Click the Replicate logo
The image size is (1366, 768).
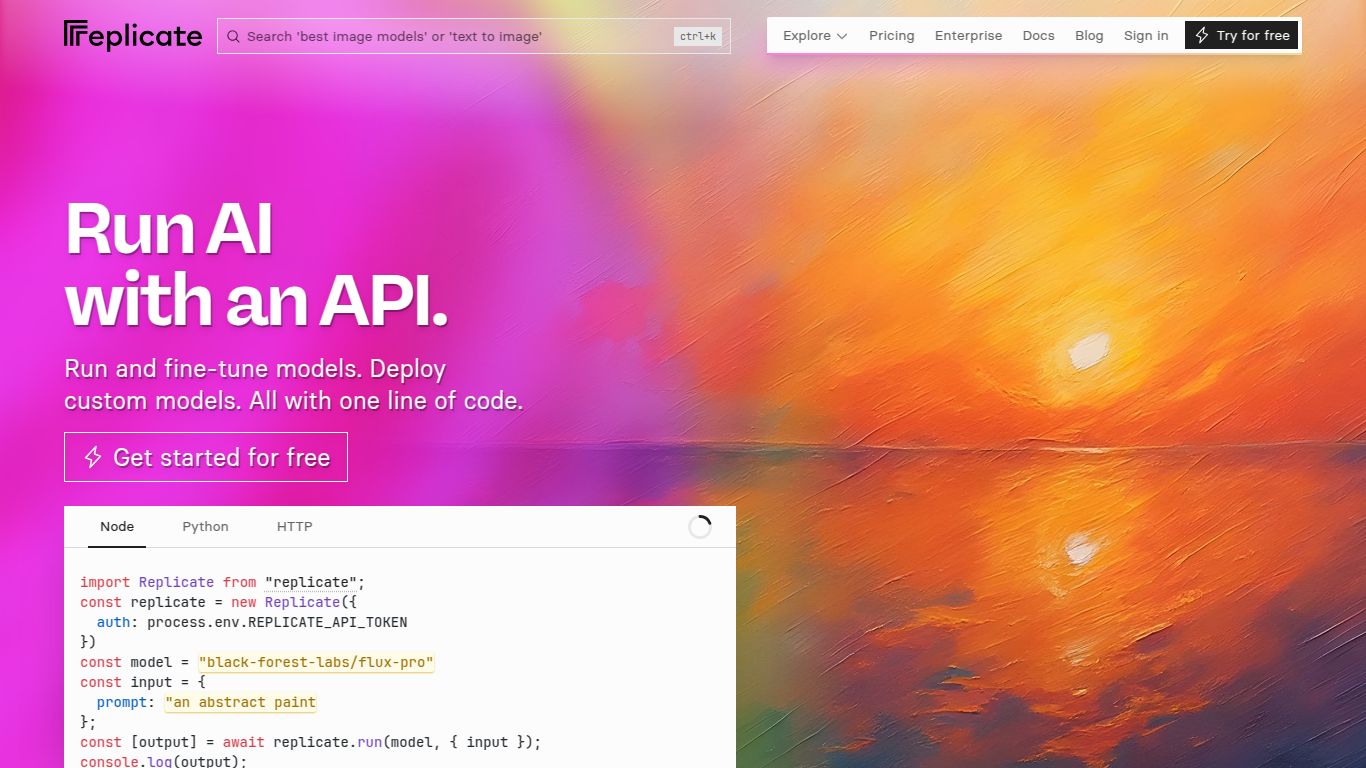point(133,36)
